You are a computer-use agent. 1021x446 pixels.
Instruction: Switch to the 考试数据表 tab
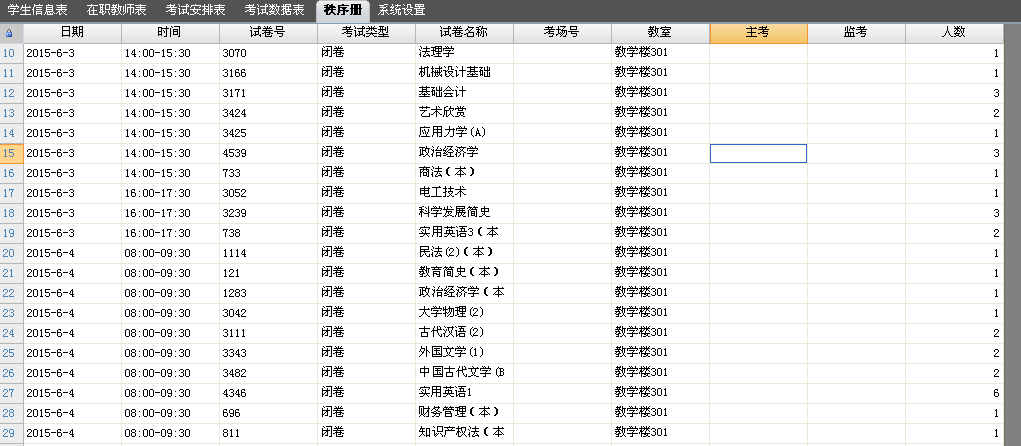tap(275, 10)
